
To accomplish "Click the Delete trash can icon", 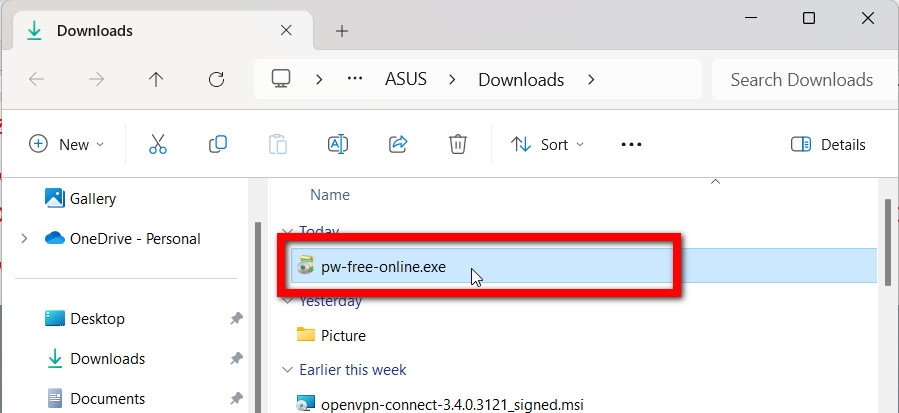I will click(458, 144).
